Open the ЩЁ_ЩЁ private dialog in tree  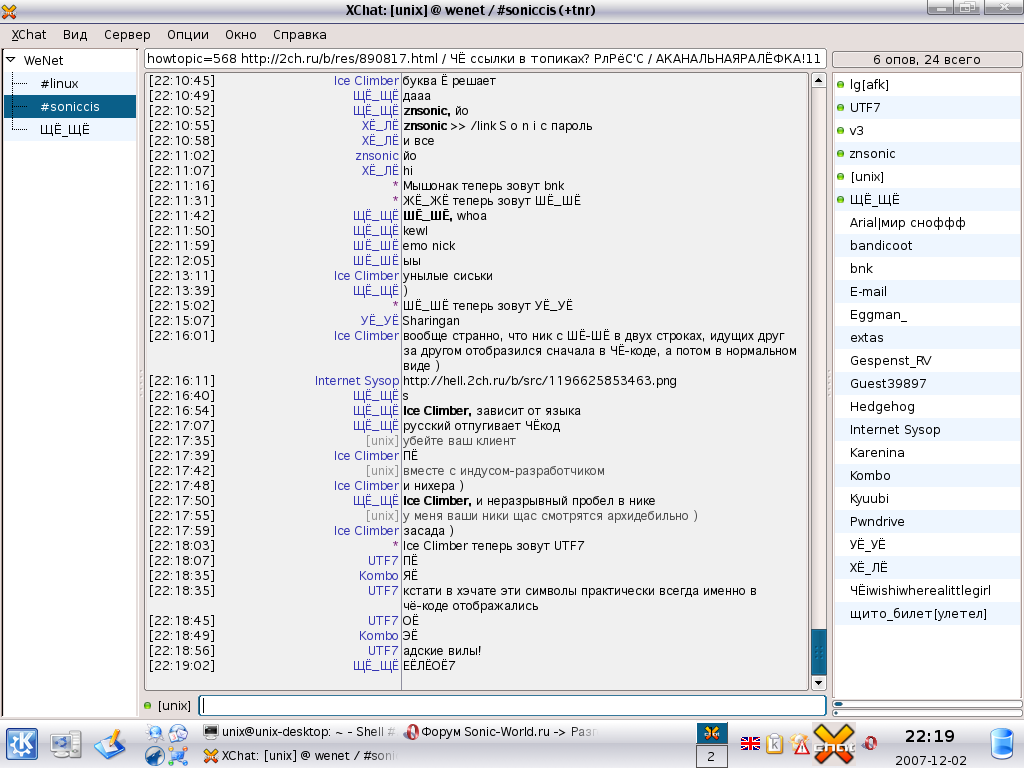click(x=65, y=129)
